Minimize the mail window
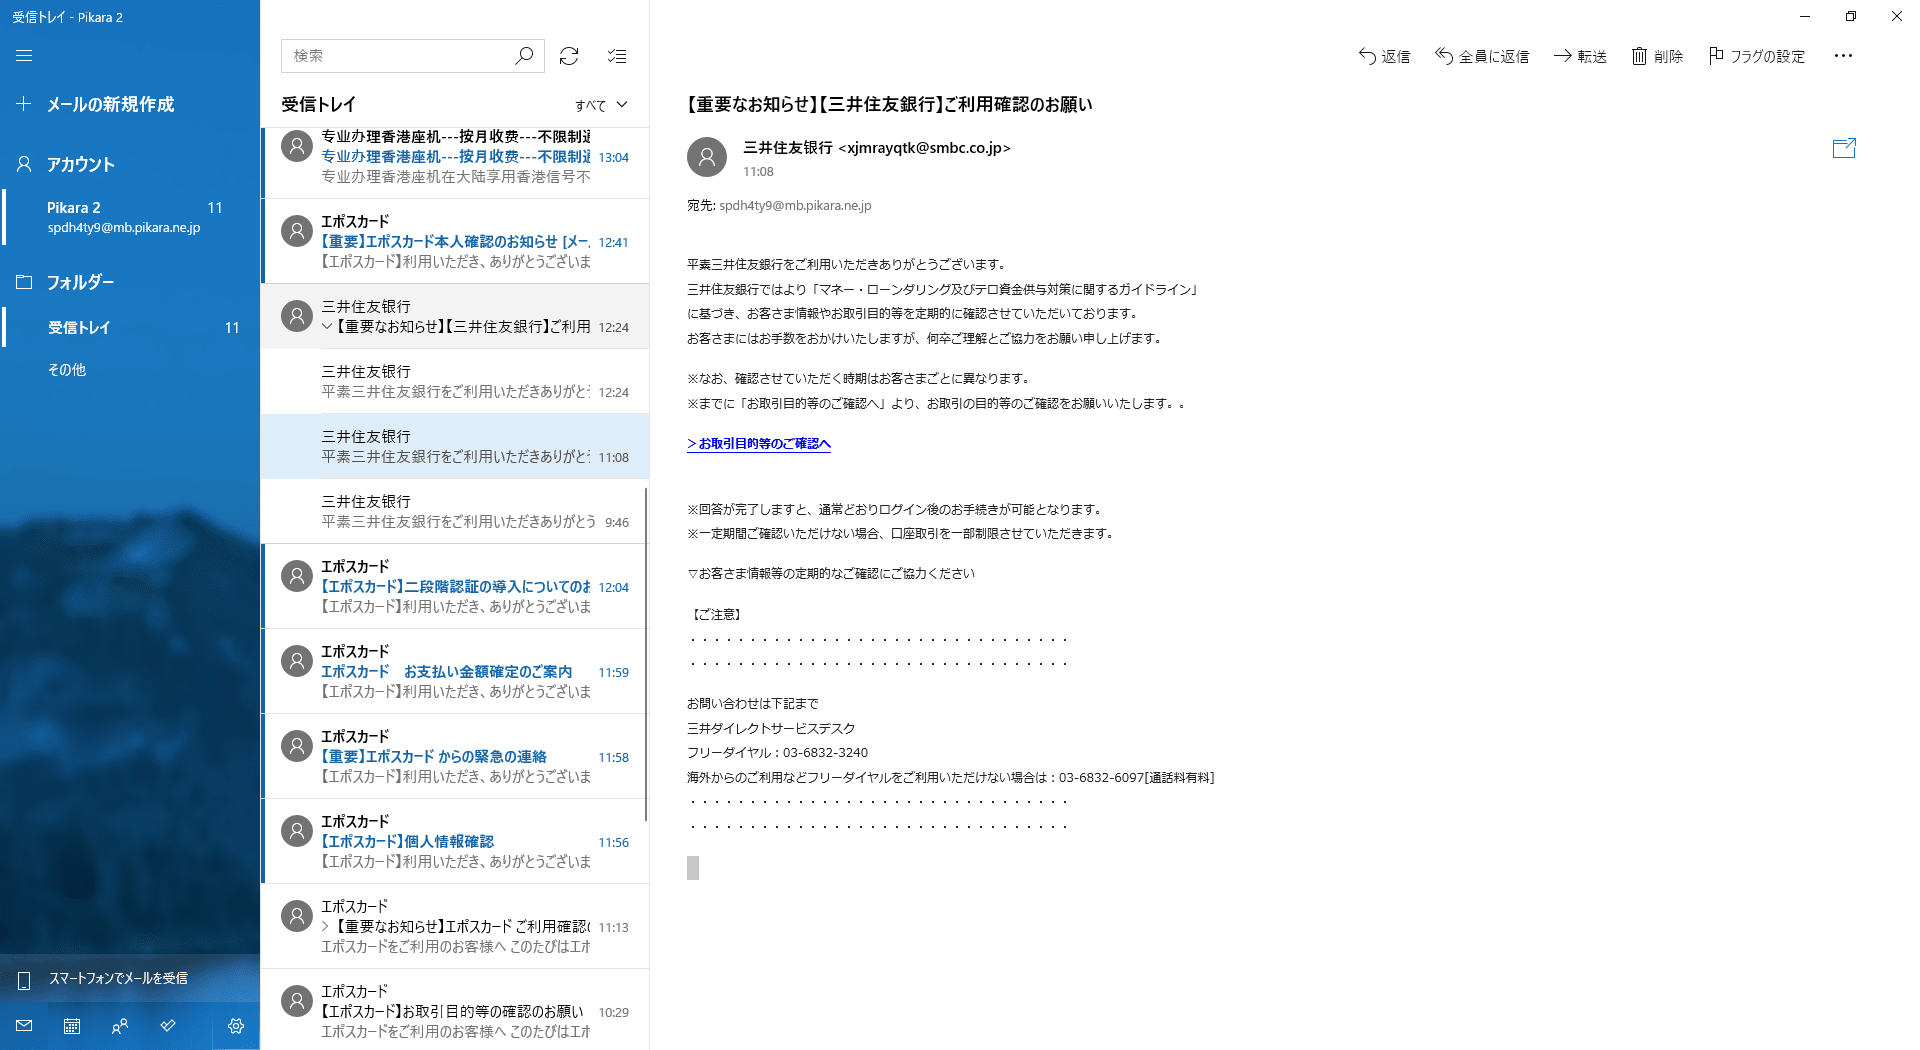Viewport: 1920px width, 1050px height. pos(1805,16)
